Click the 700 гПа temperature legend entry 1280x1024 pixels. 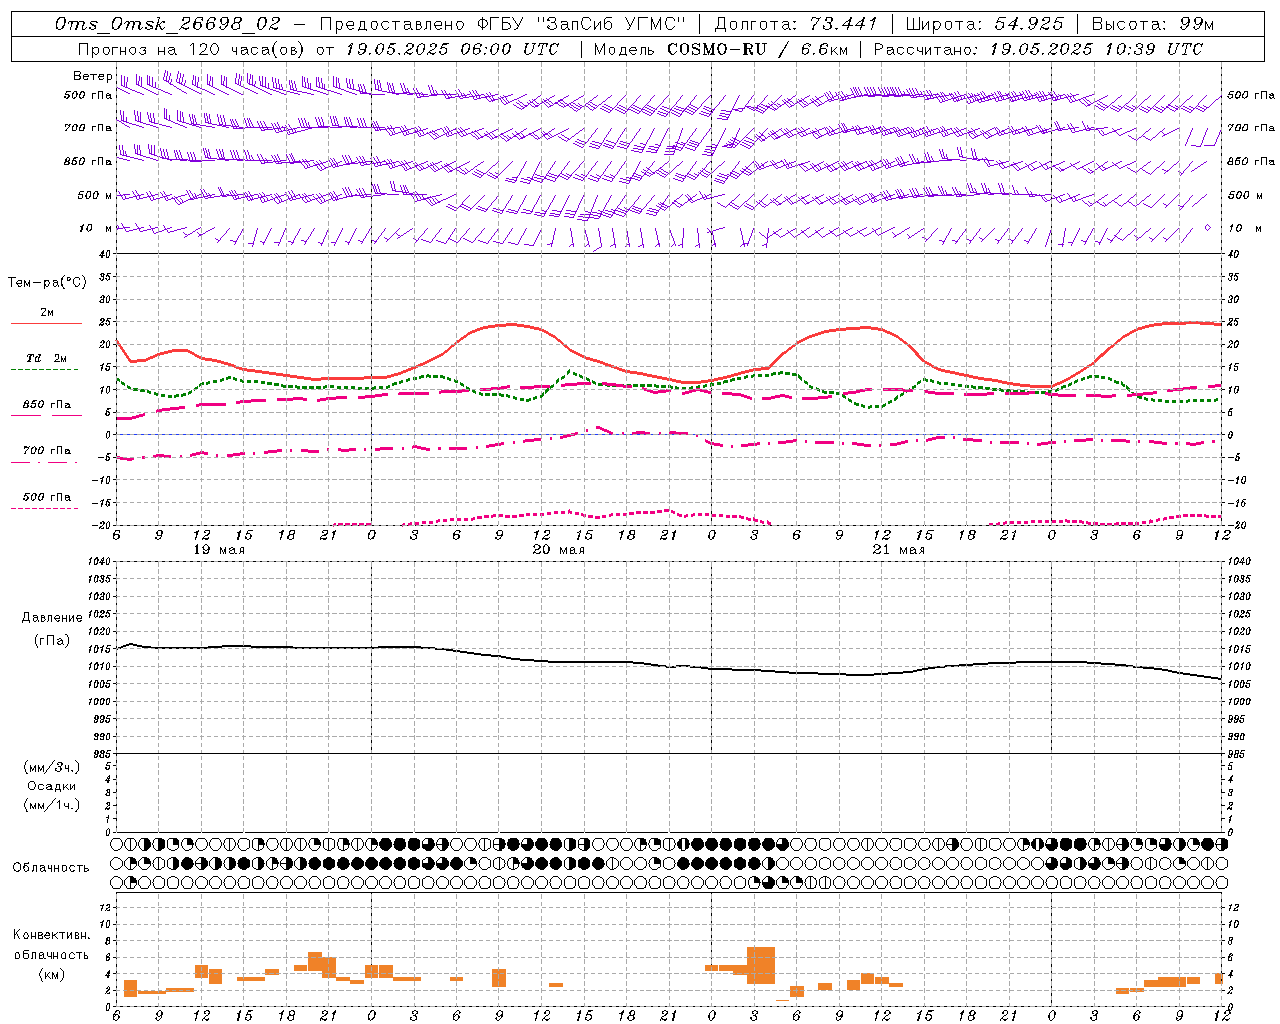coord(46,450)
